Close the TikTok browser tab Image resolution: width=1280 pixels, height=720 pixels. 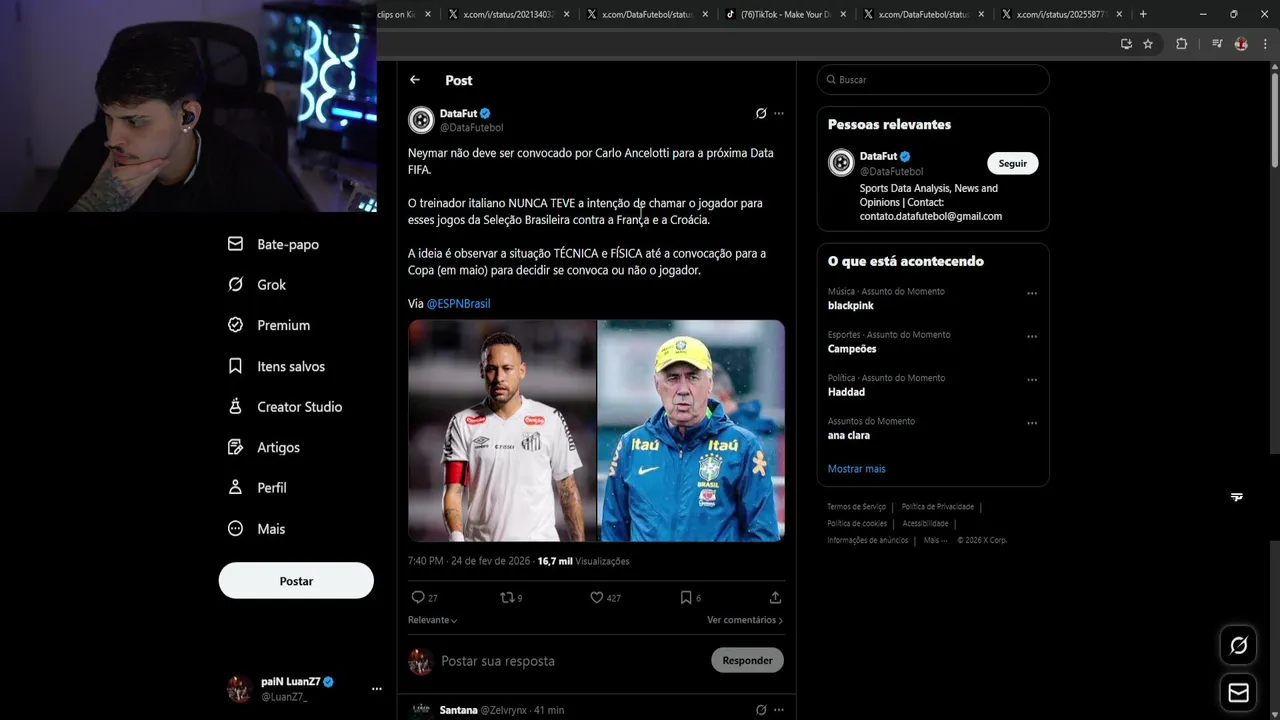pos(843,14)
